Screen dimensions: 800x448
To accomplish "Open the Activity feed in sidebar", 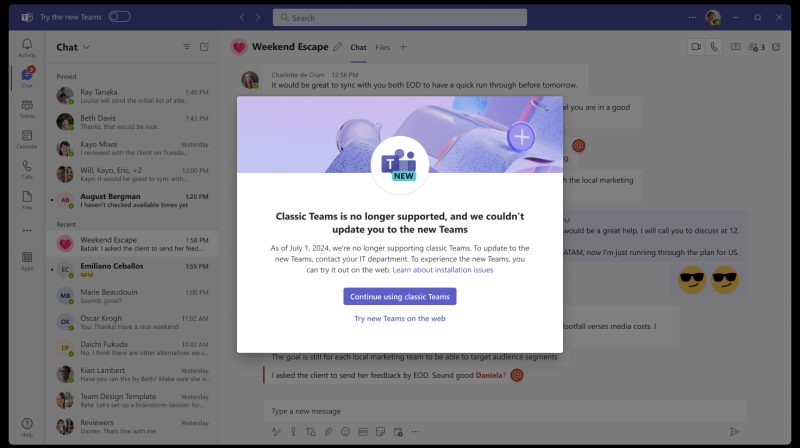I will pyautogui.click(x=27, y=48).
